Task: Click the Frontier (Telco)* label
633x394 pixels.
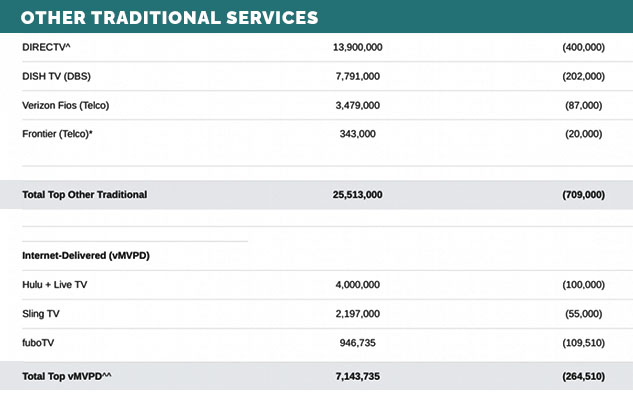Action: pyautogui.click(x=57, y=134)
